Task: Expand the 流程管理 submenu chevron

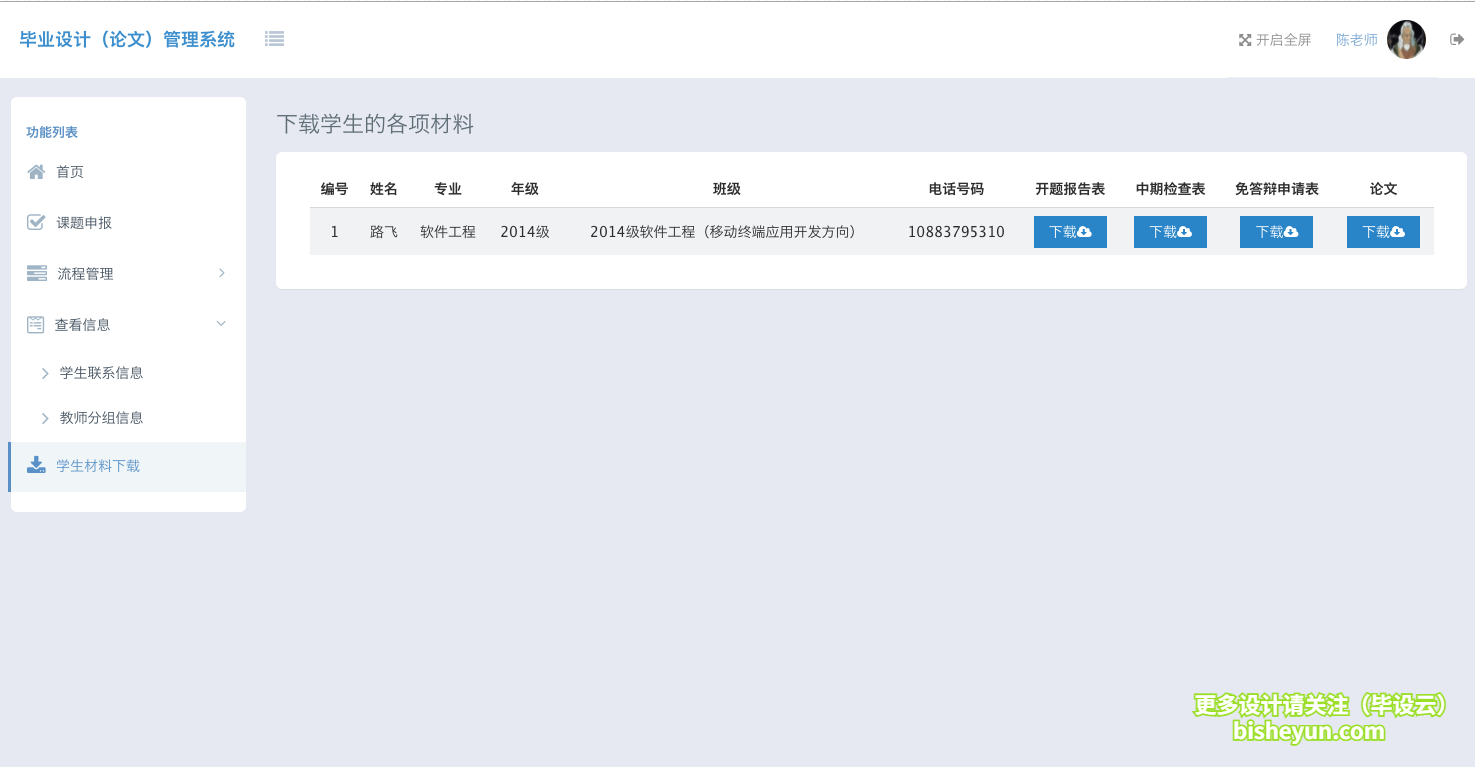Action: click(222, 272)
